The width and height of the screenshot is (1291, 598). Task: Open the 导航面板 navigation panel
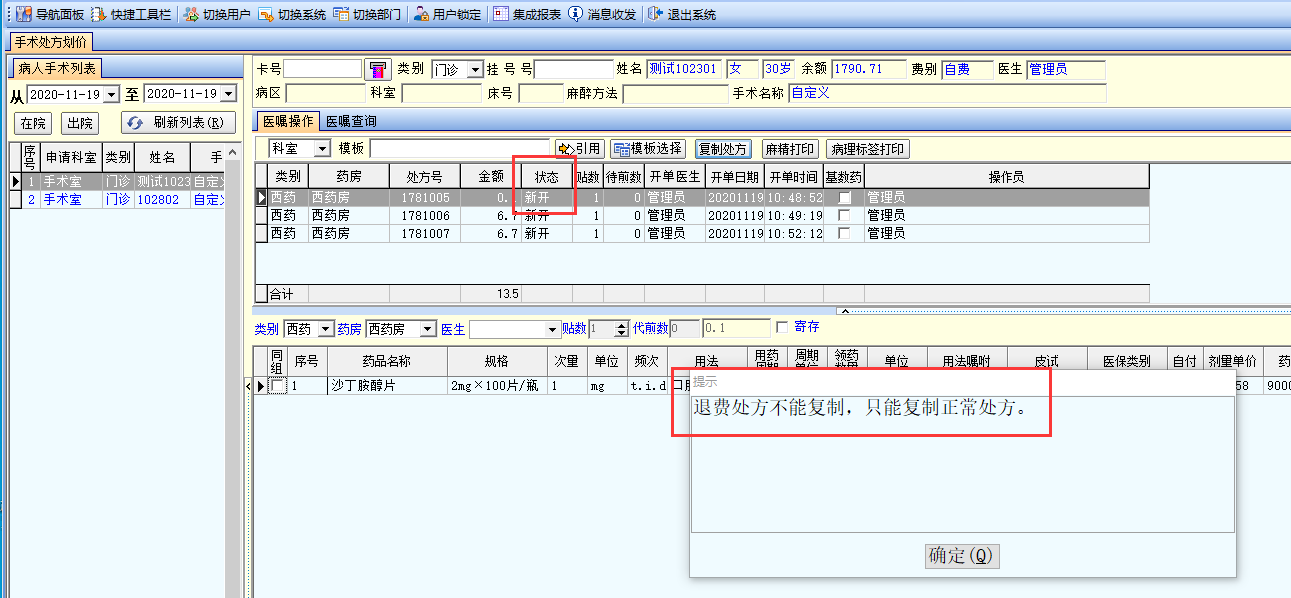coord(51,15)
